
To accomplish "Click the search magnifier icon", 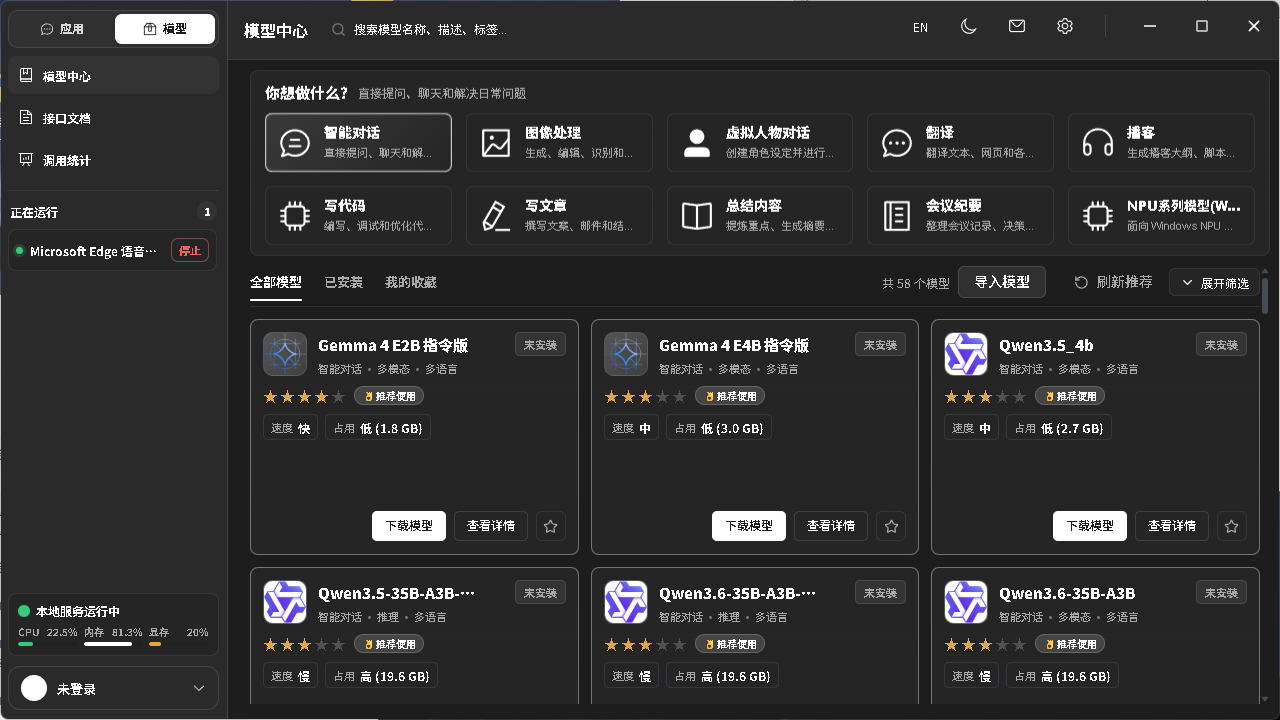I will tap(339, 30).
